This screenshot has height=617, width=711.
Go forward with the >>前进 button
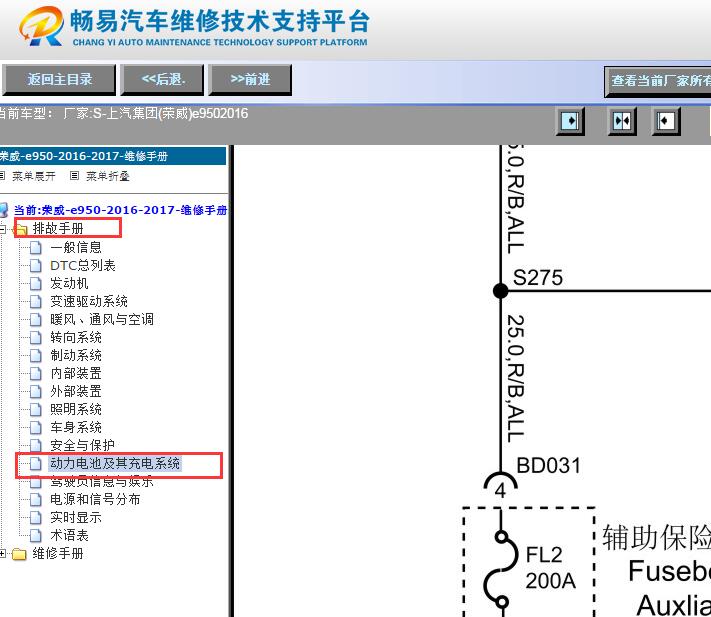click(250, 80)
